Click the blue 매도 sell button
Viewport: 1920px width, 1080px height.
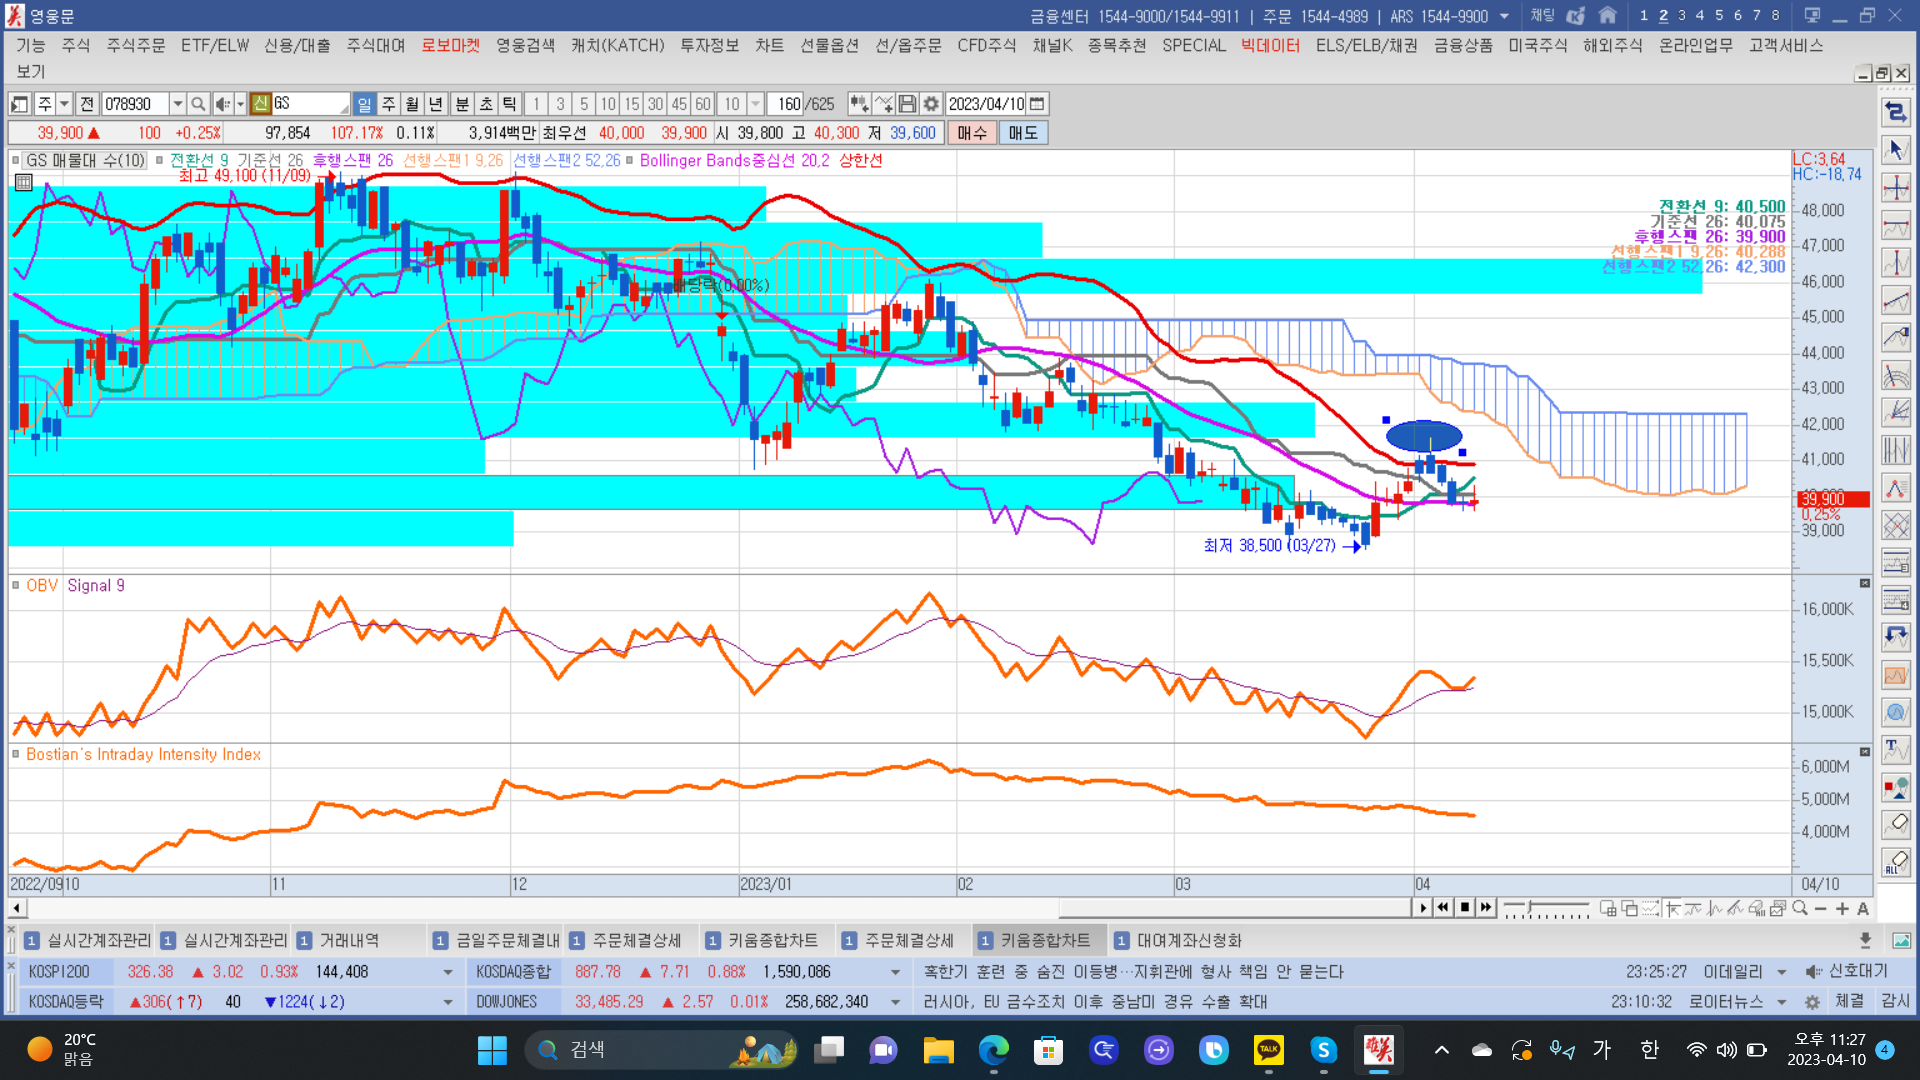coord(1022,133)
